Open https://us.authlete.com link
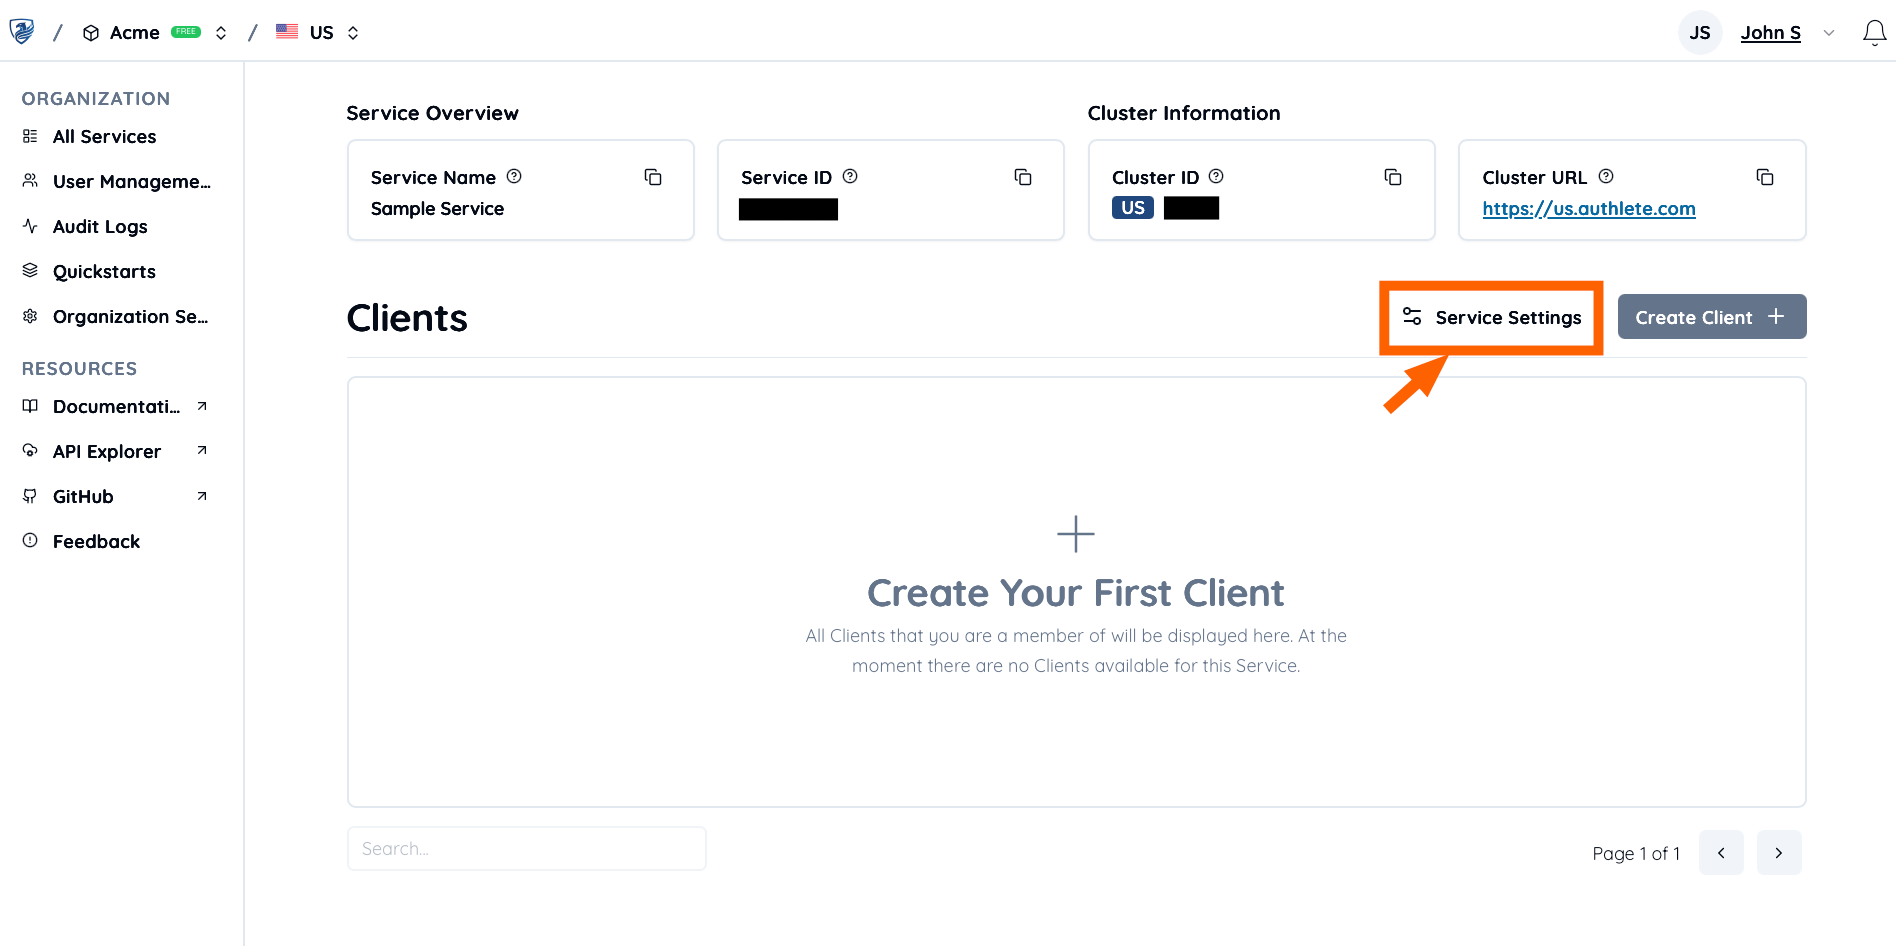 (x=1589, y=209)
